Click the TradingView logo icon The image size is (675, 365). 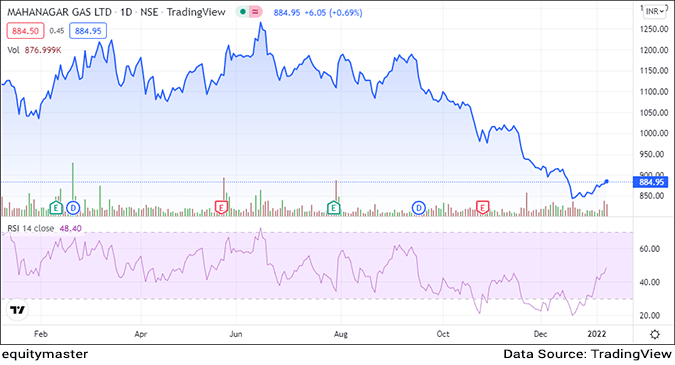point(17,310)
